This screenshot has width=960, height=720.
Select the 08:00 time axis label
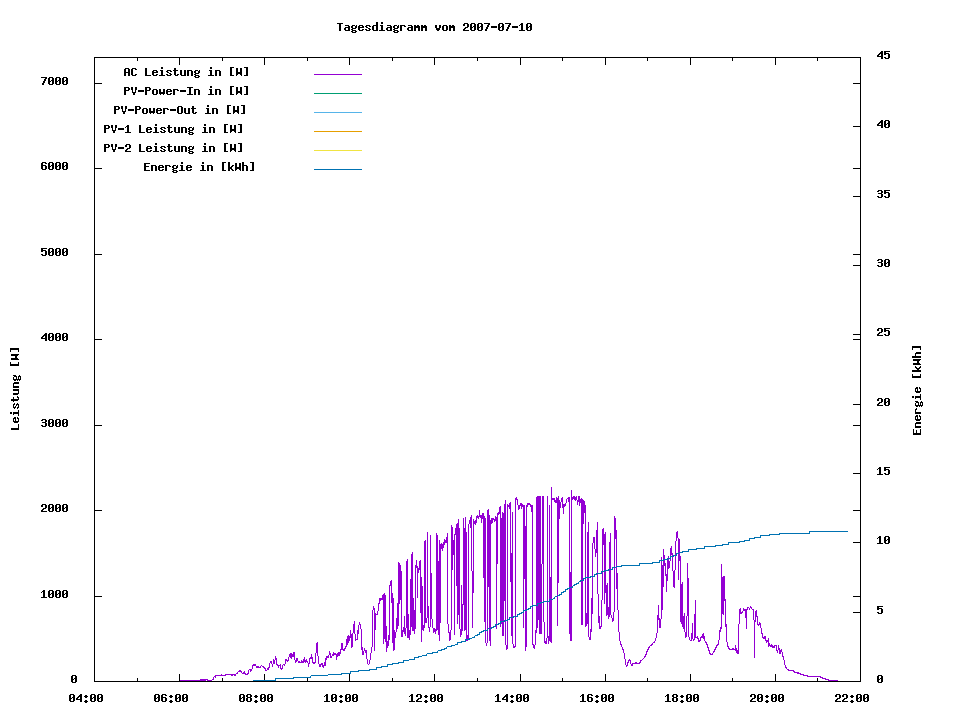(x=256, y=698)
